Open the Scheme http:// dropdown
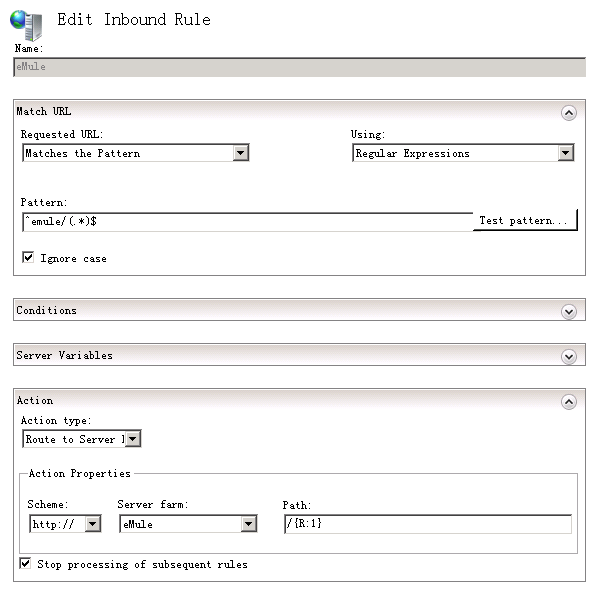 click(93, 524)
